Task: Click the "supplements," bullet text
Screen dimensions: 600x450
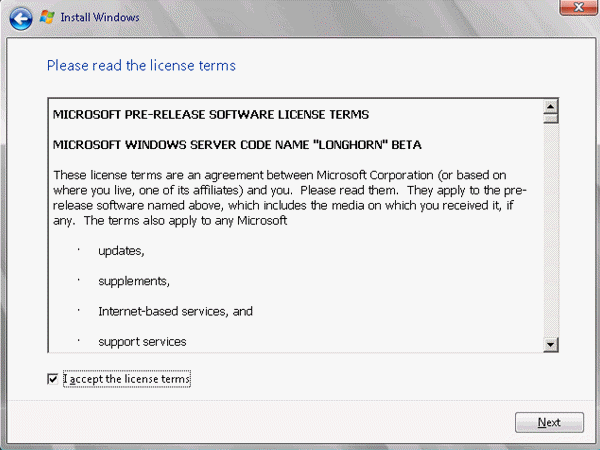Action: pyautogui.click(x=134, y=281)
